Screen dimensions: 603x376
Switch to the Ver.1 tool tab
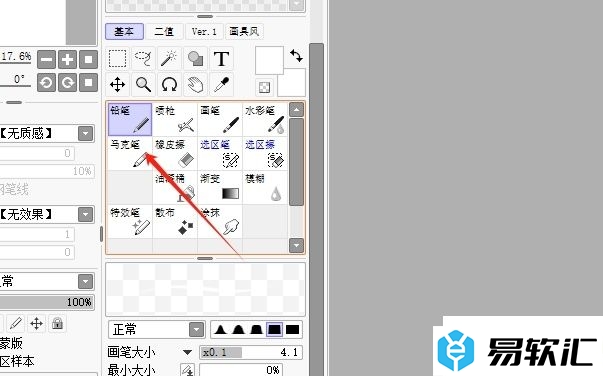204,32
